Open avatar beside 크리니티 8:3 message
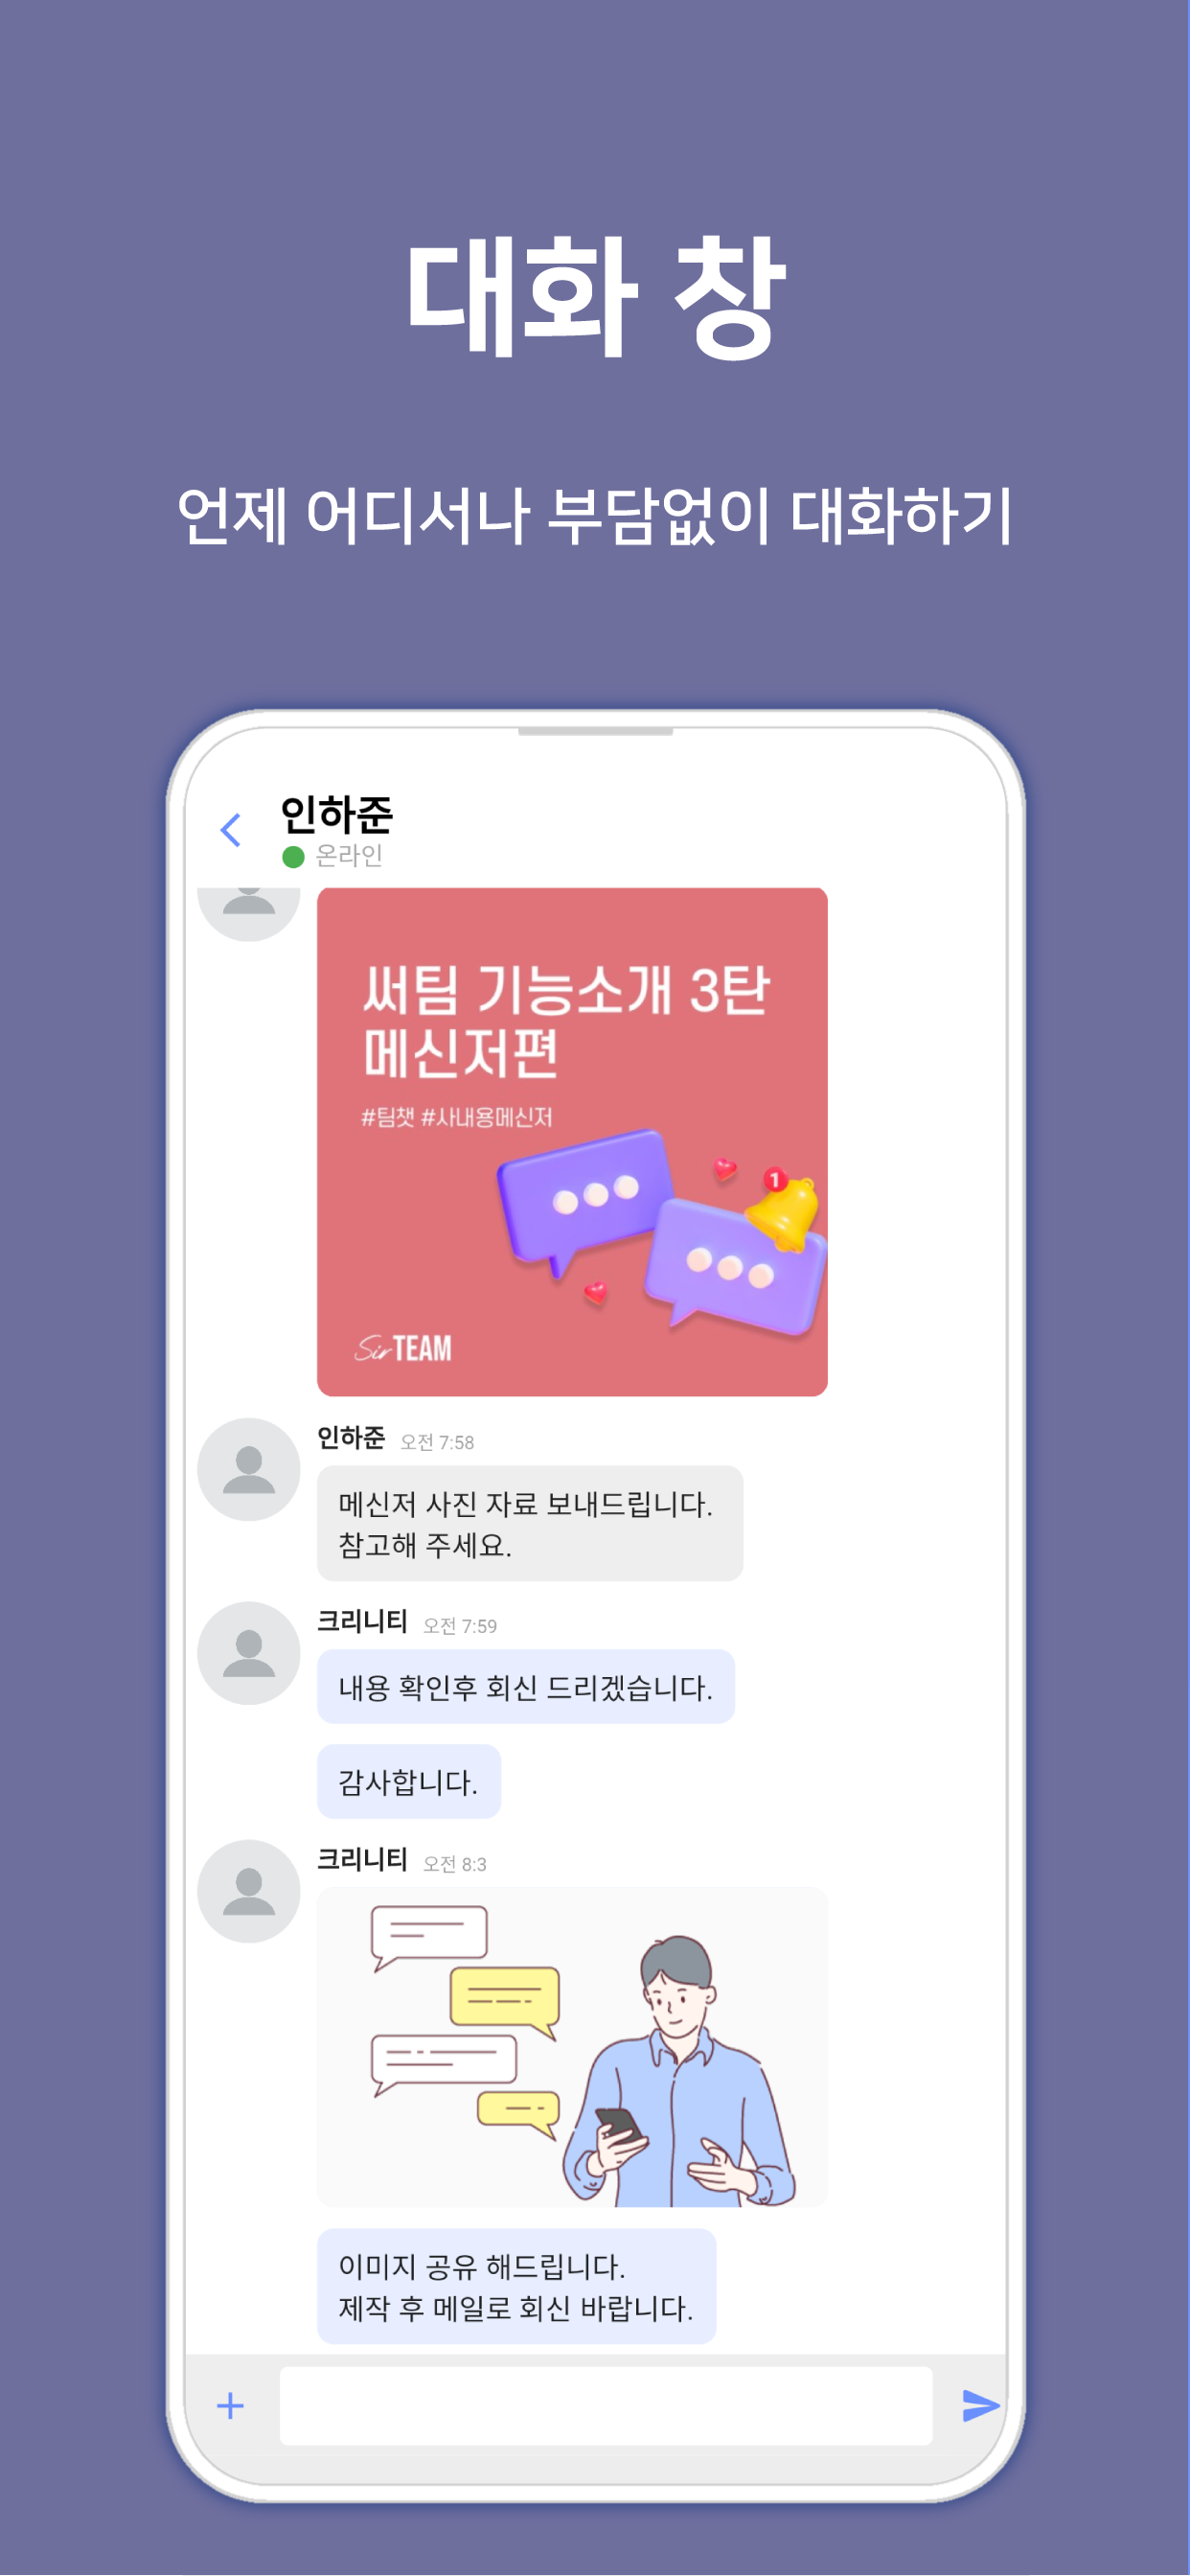Viewport: 1190px width, 2576px height. click(x=249, y=1891)
